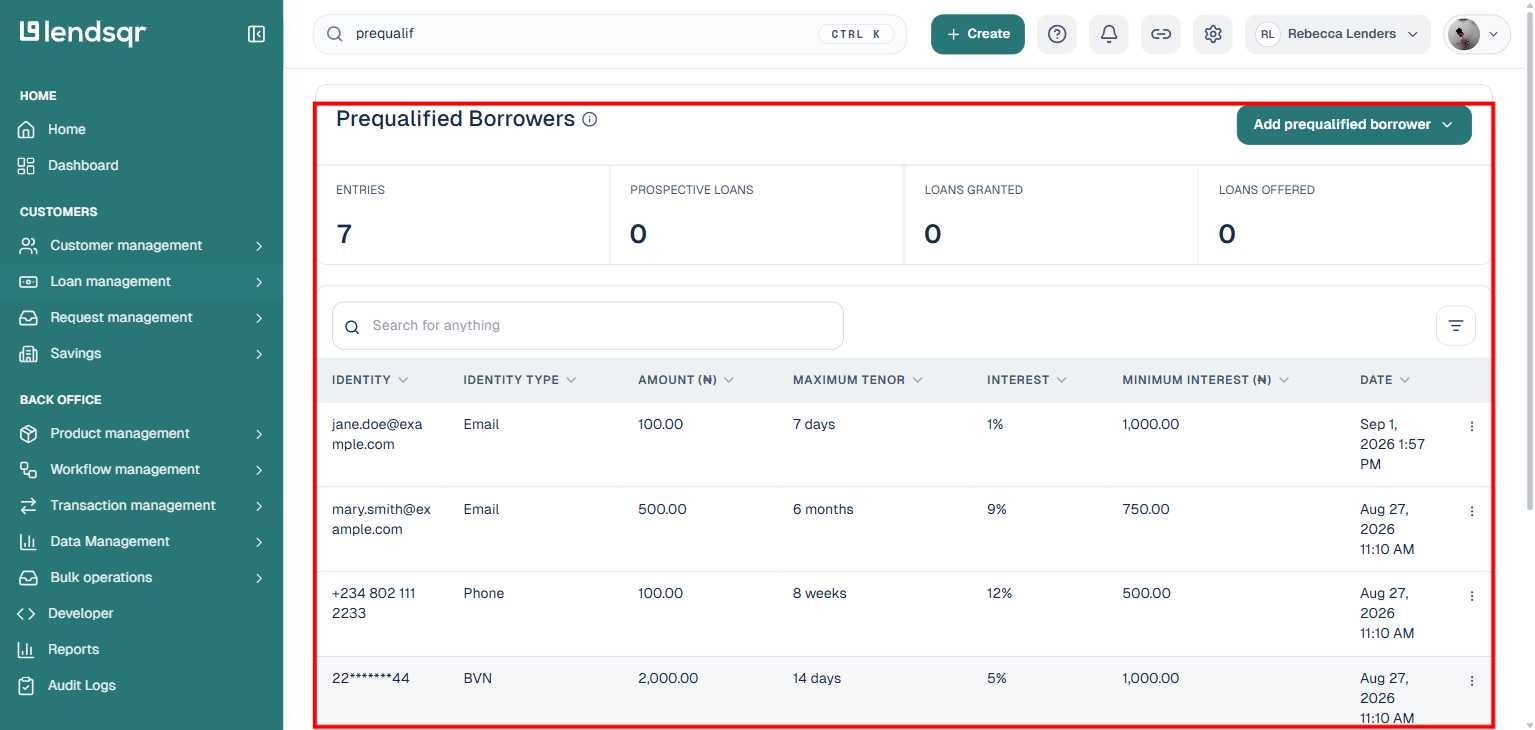Sort by the IDENTITY TYPE column header

pyautogui.click(x=520, y=380)
